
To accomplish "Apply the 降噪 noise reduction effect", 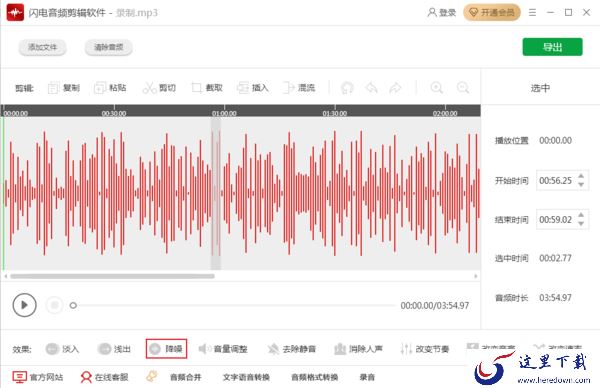I will tap(166, 349).
